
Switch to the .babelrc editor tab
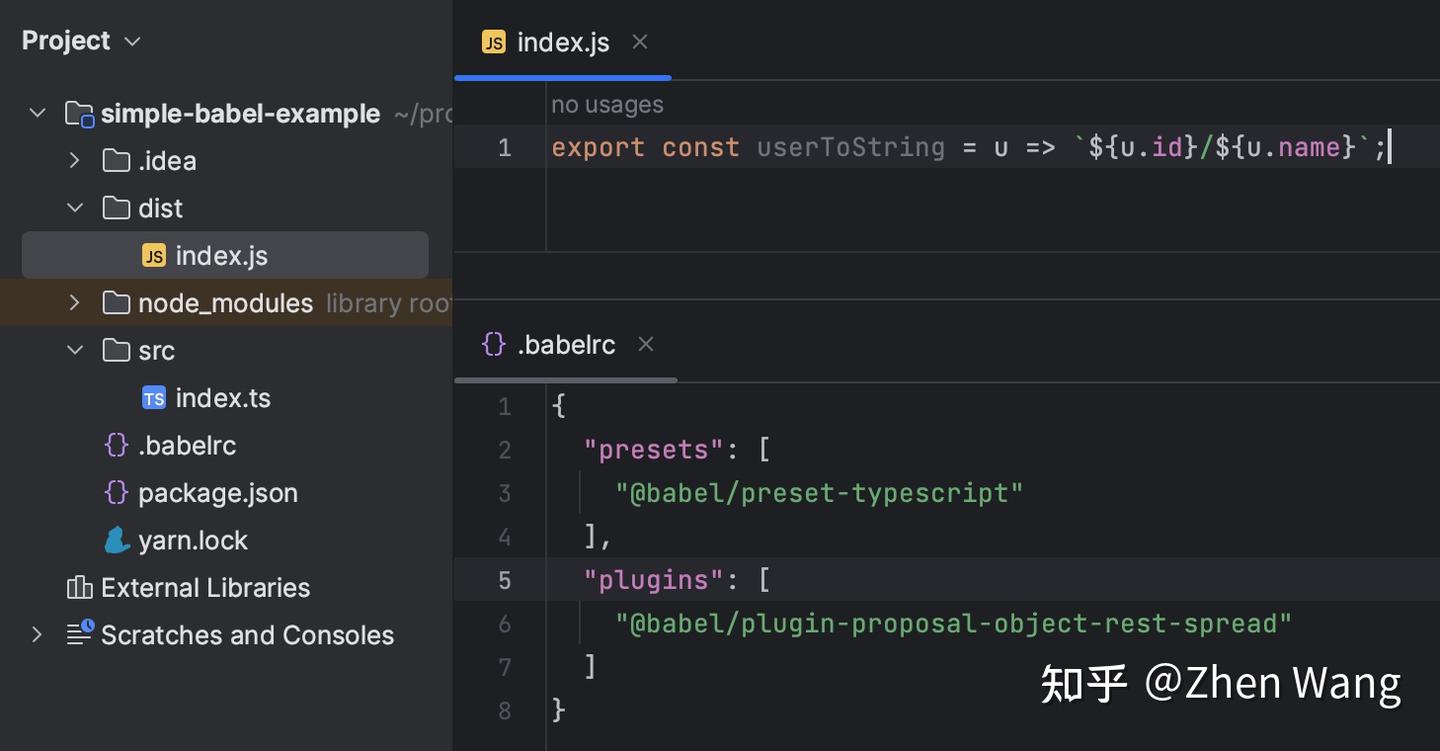click(565, 345)
